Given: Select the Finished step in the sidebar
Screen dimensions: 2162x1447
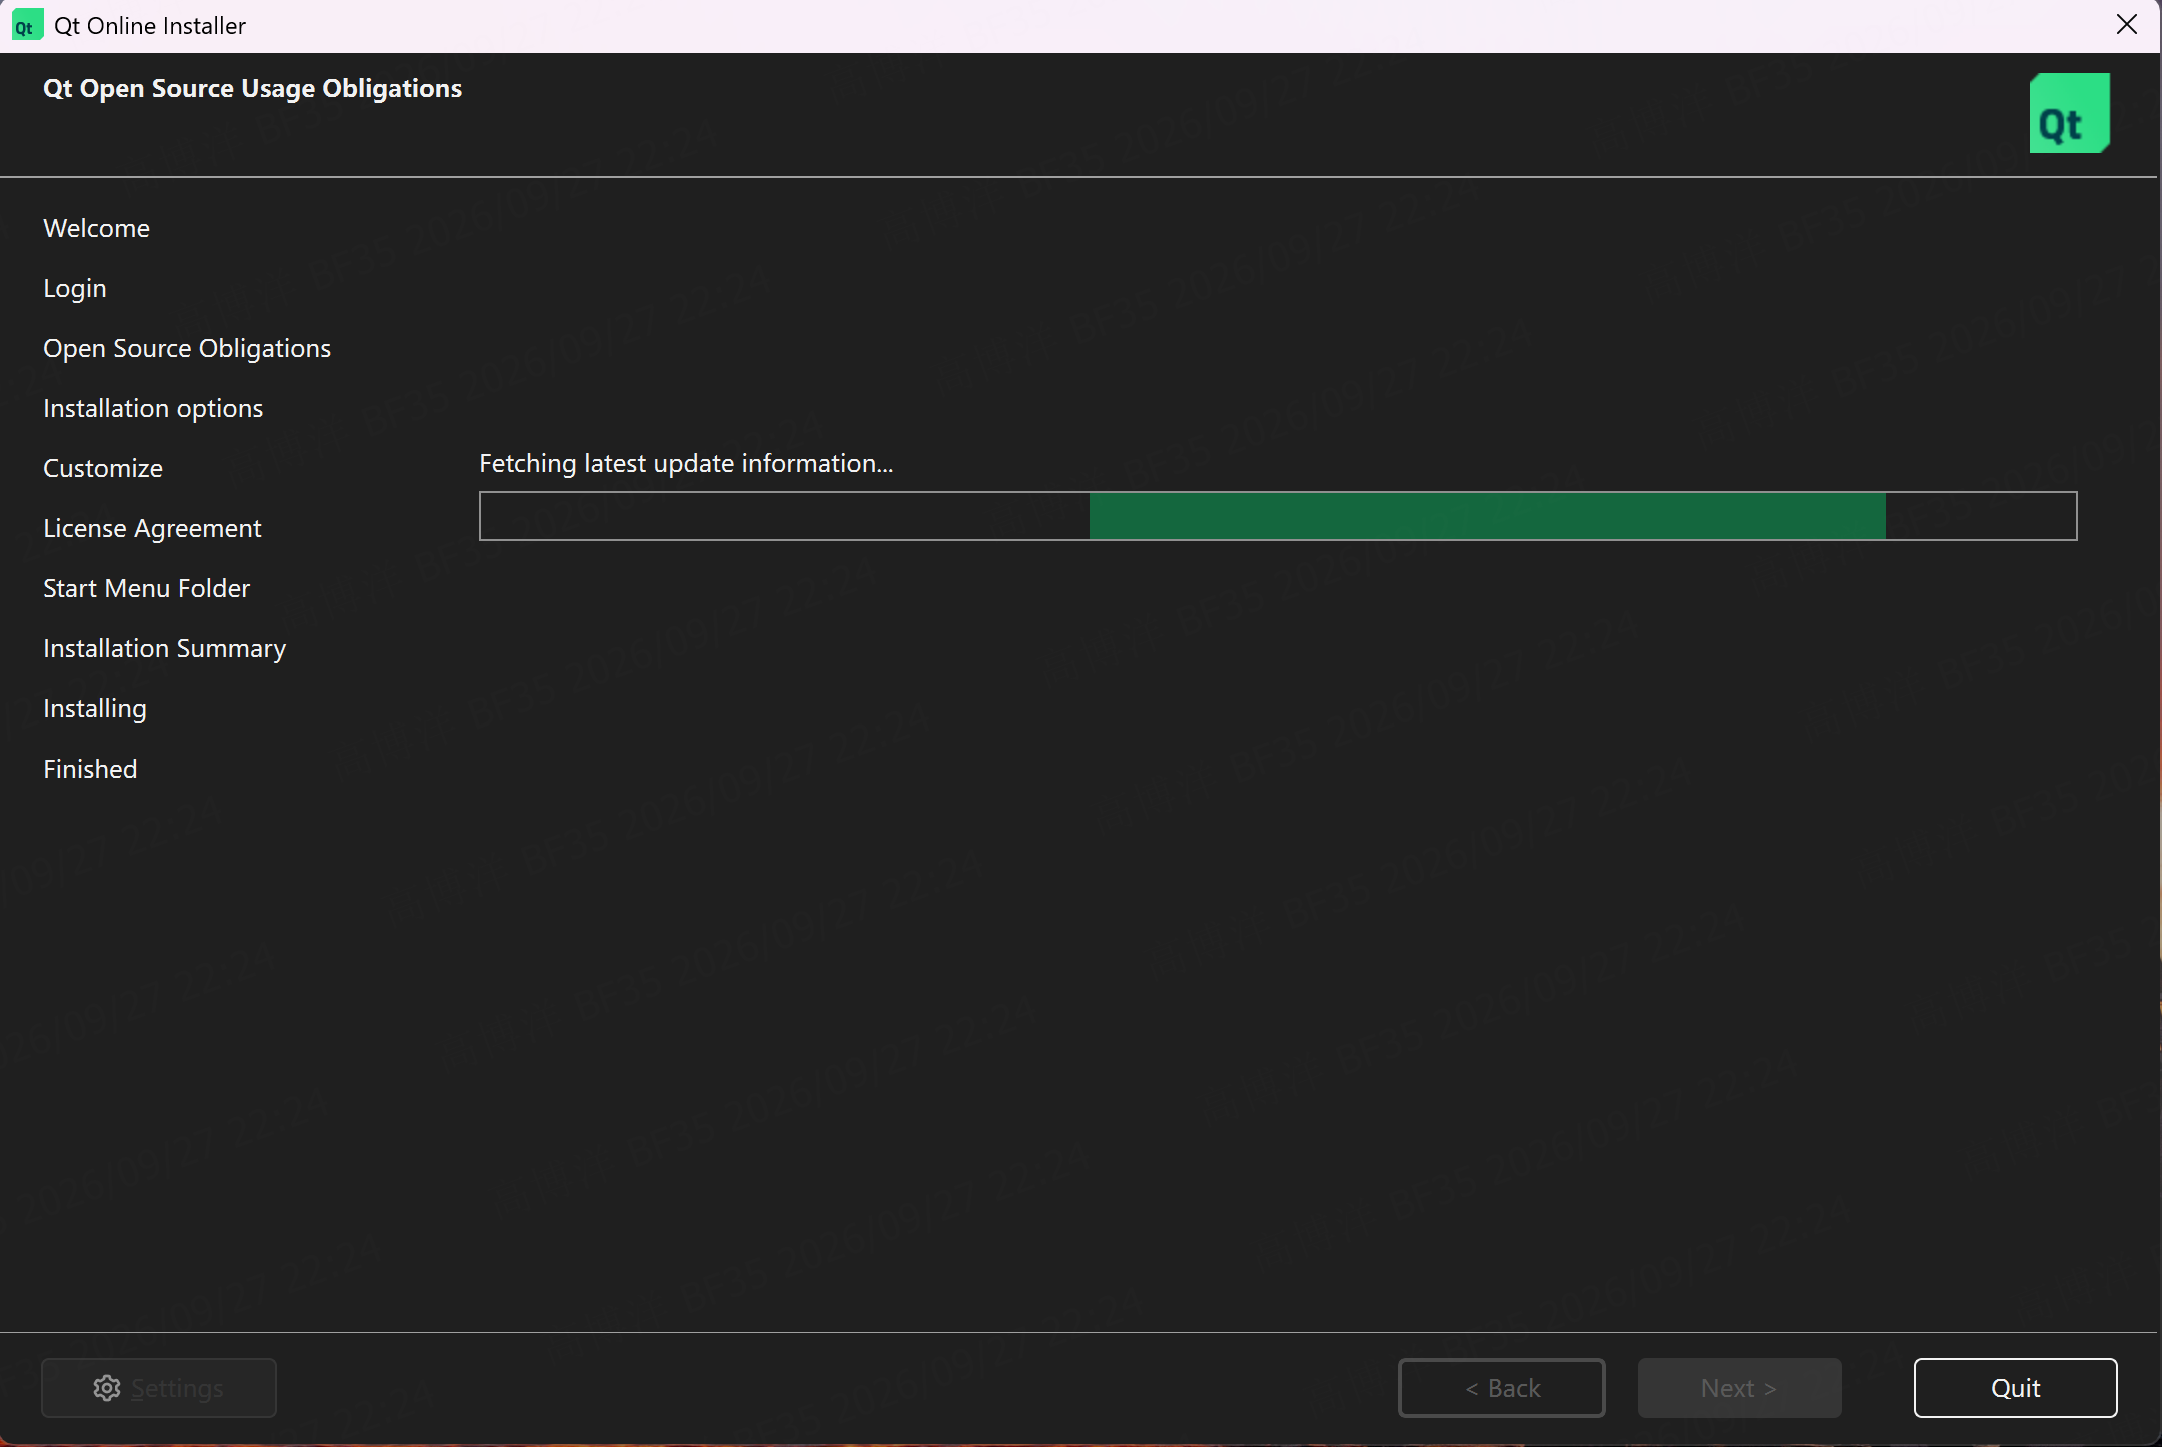Looking at the screenshot, I should click(90, 769).
